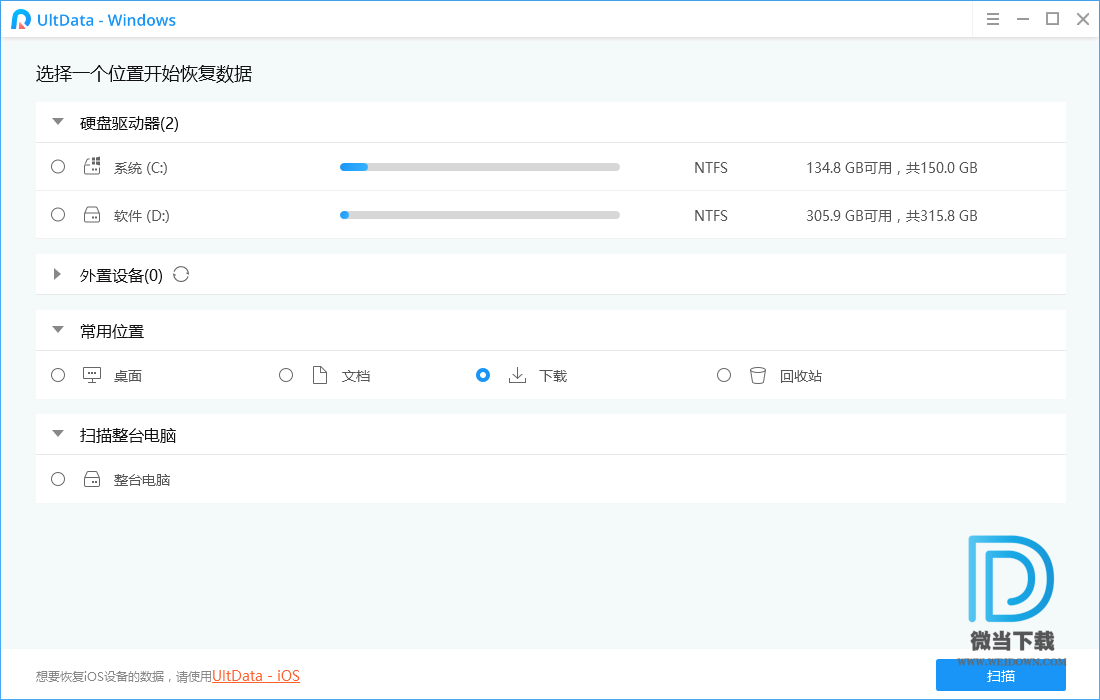Image resolution: width=1100 pixels, height=700 pixels.
Task: Close the UltData window
Action: tap(1083, 19)
